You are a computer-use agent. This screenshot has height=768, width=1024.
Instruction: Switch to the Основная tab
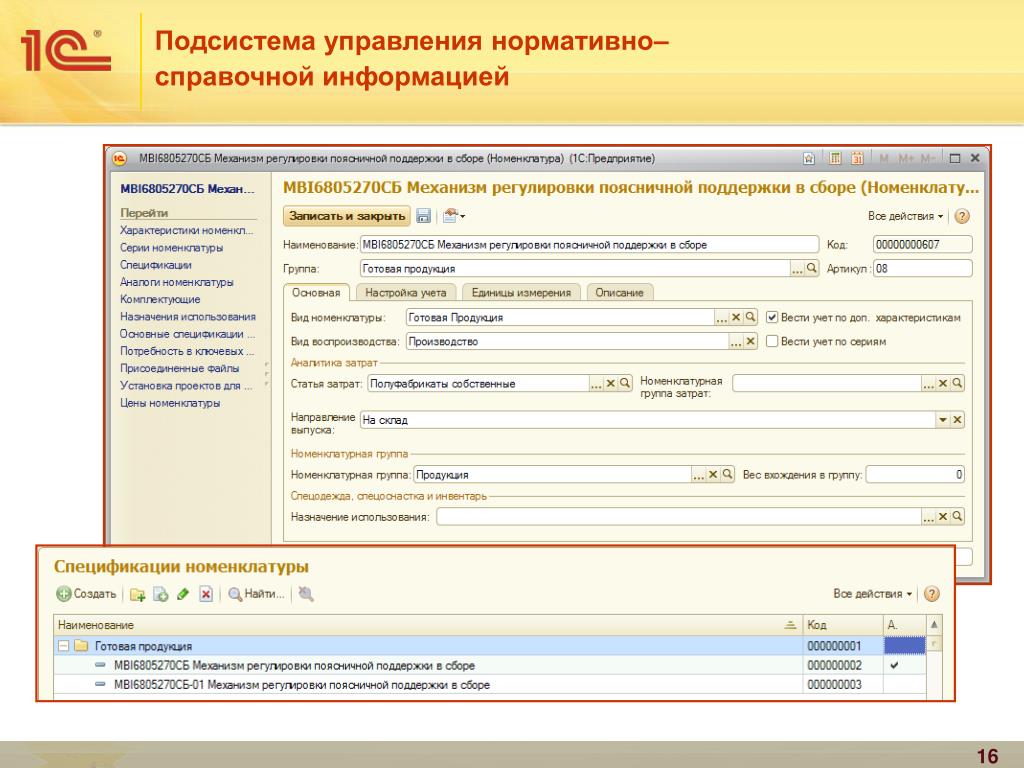(x=316, y=293)
